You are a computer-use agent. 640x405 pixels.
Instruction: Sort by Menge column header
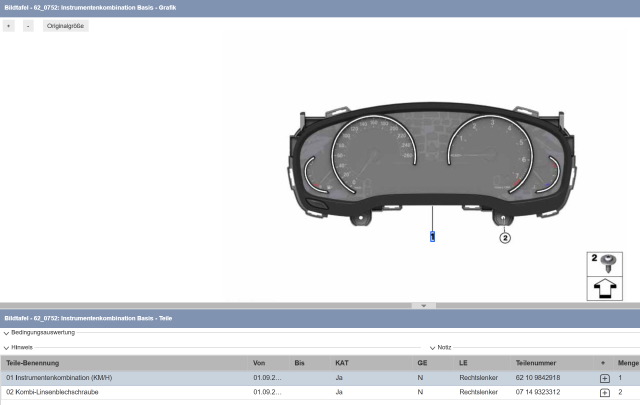pyautogui.click(x=628, y=363)
